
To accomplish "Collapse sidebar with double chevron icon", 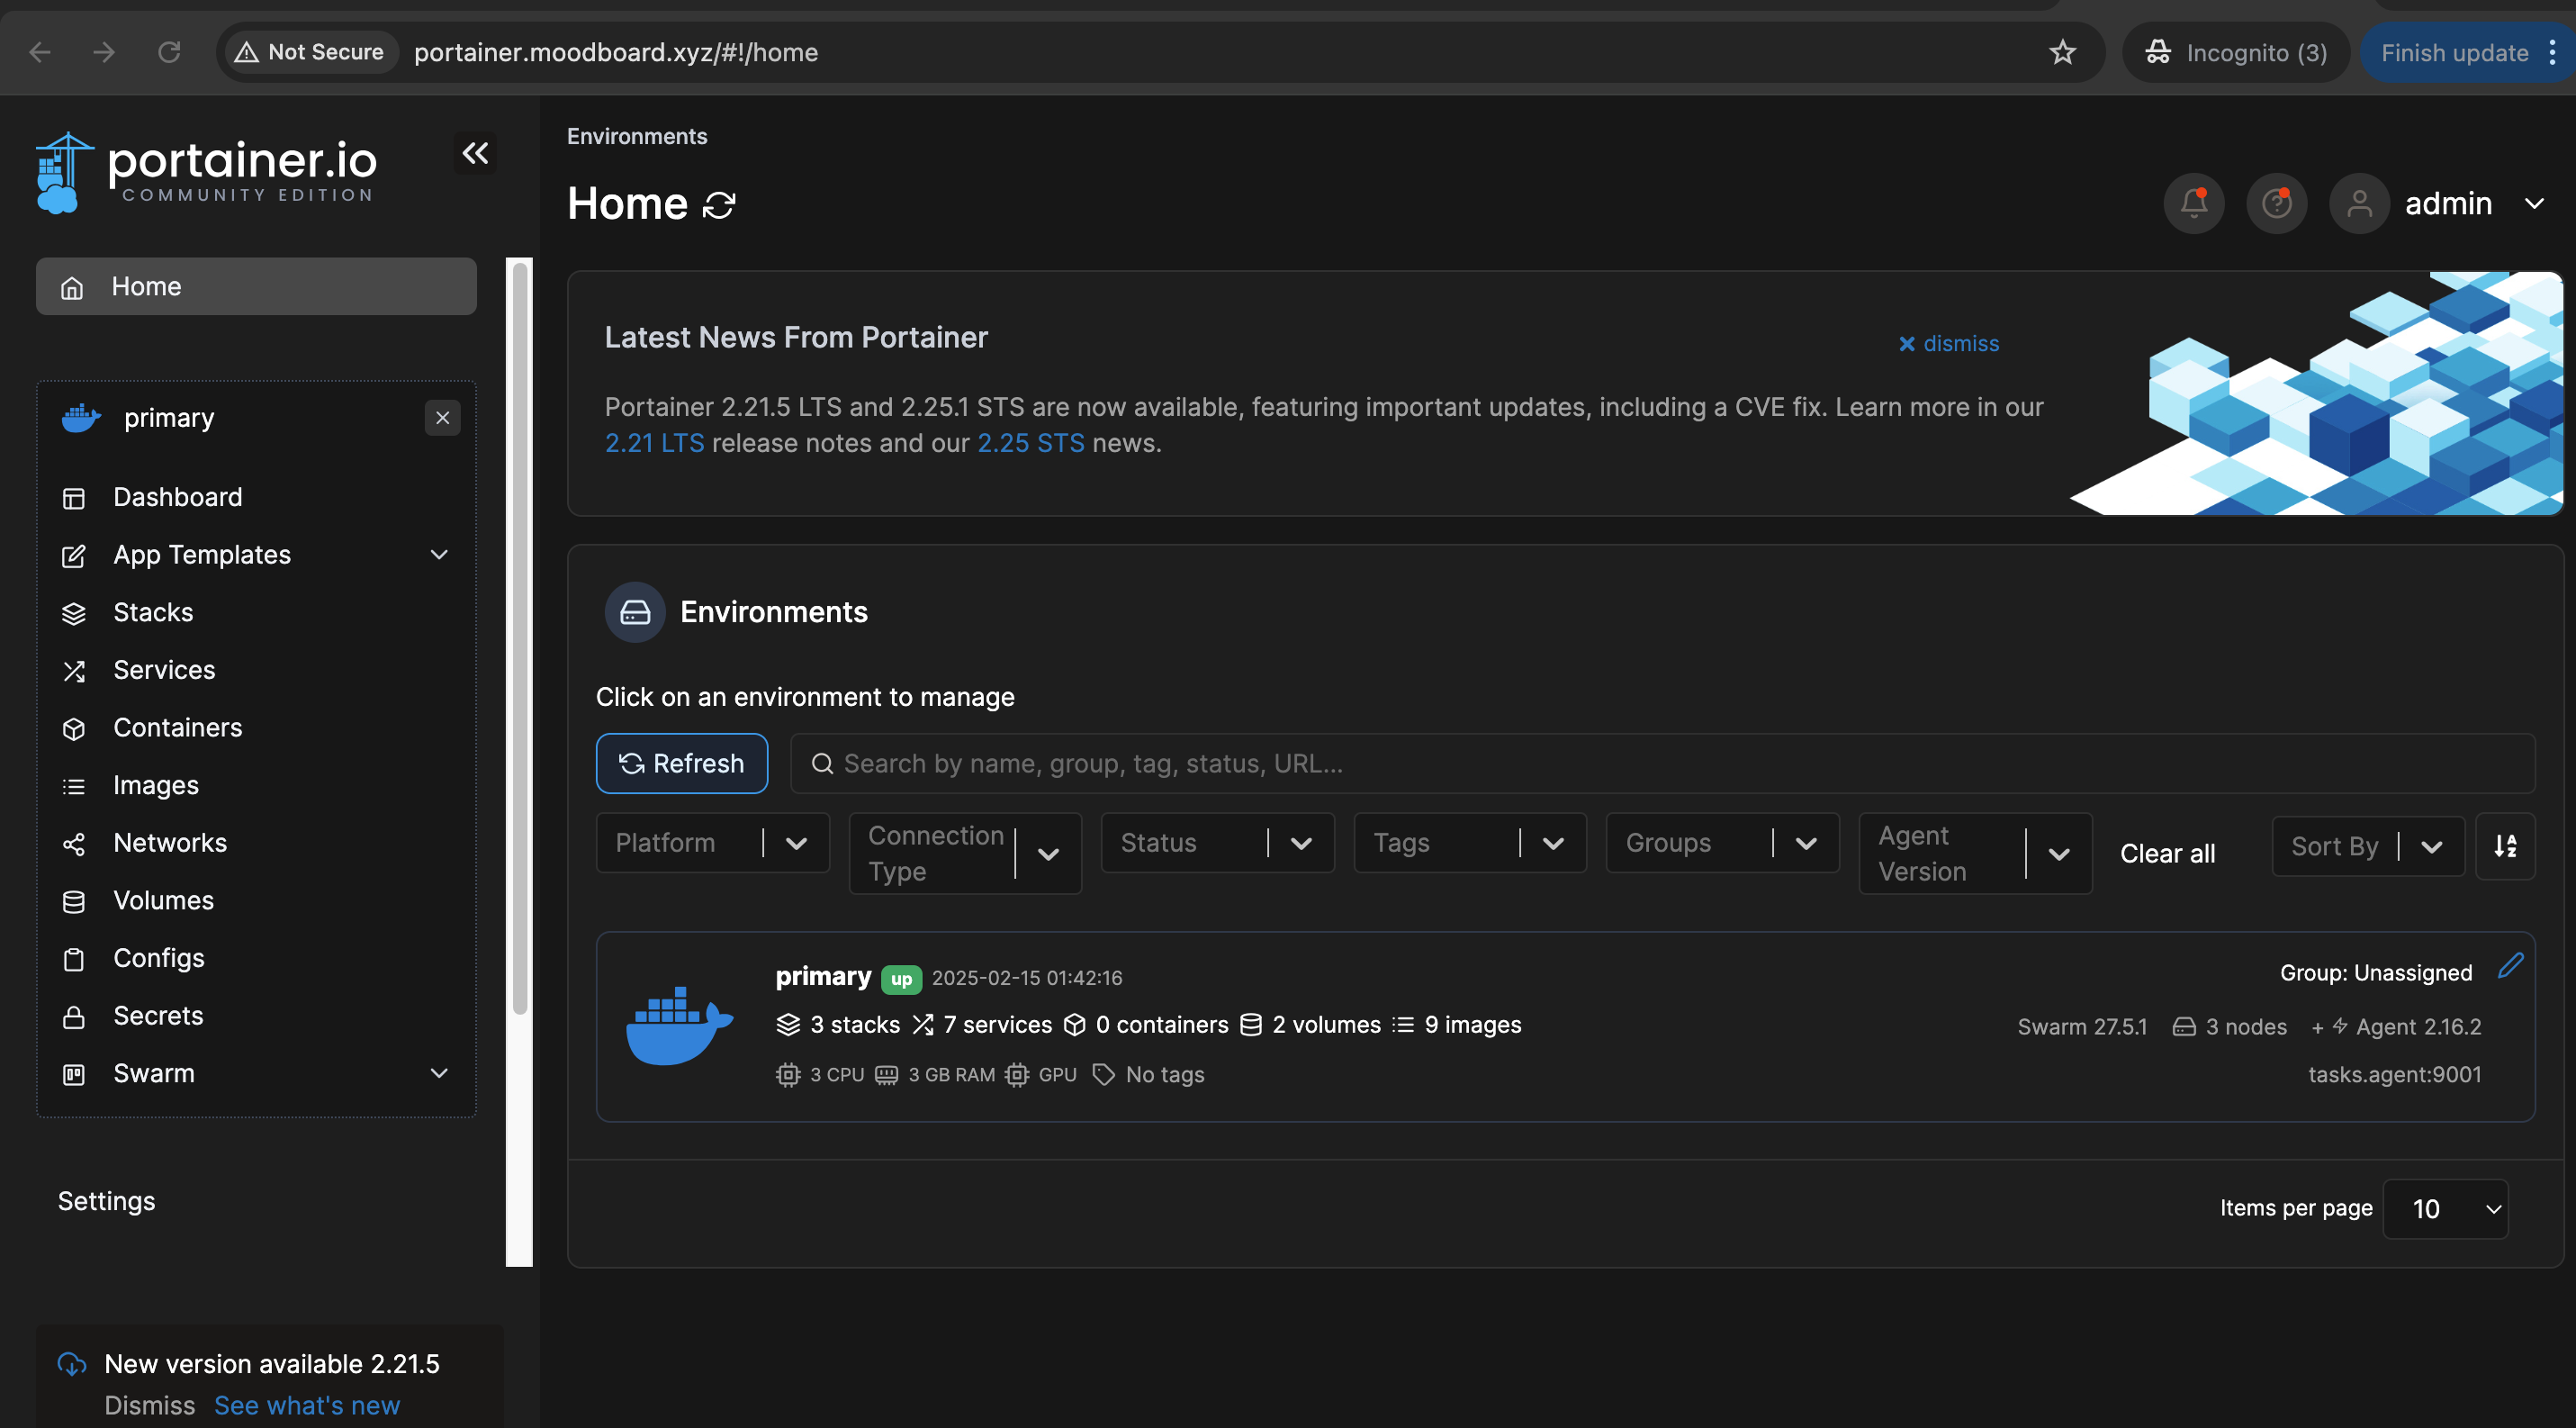I will pos(475,153).
